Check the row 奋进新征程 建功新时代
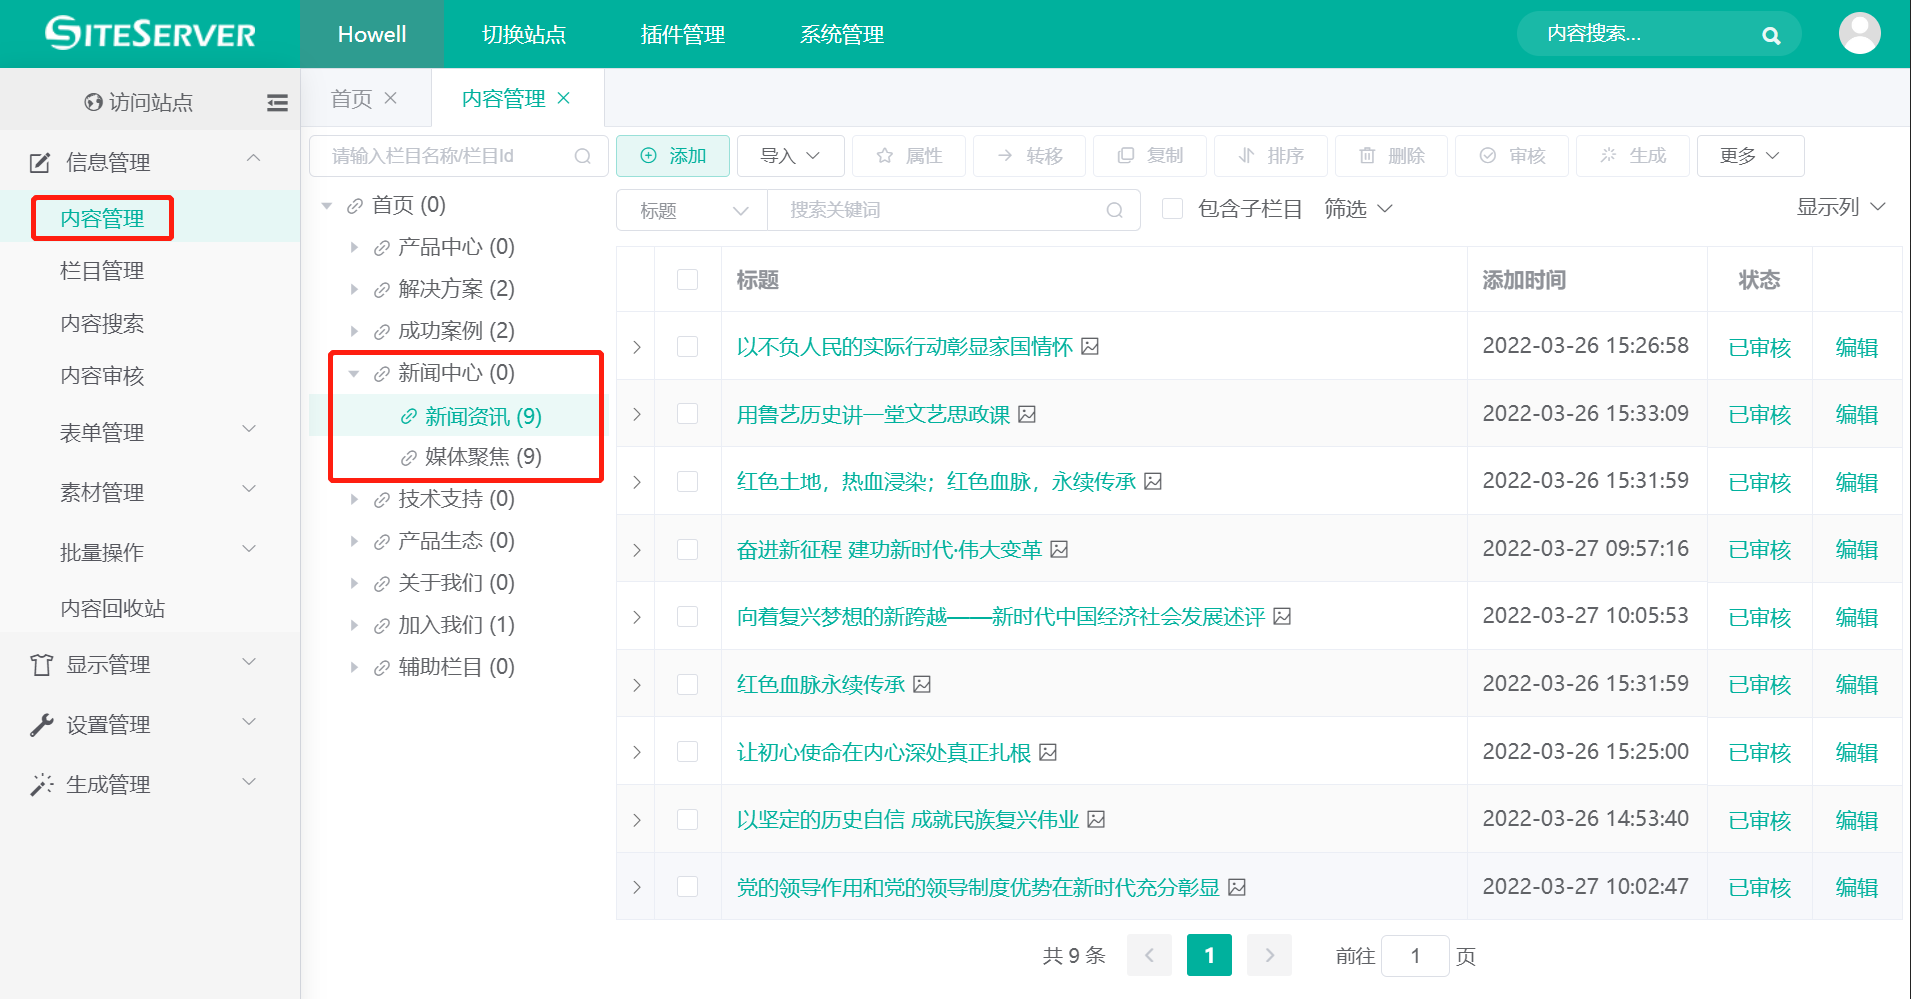Screen dimensions: 1911x999 [x=687, y=549]
